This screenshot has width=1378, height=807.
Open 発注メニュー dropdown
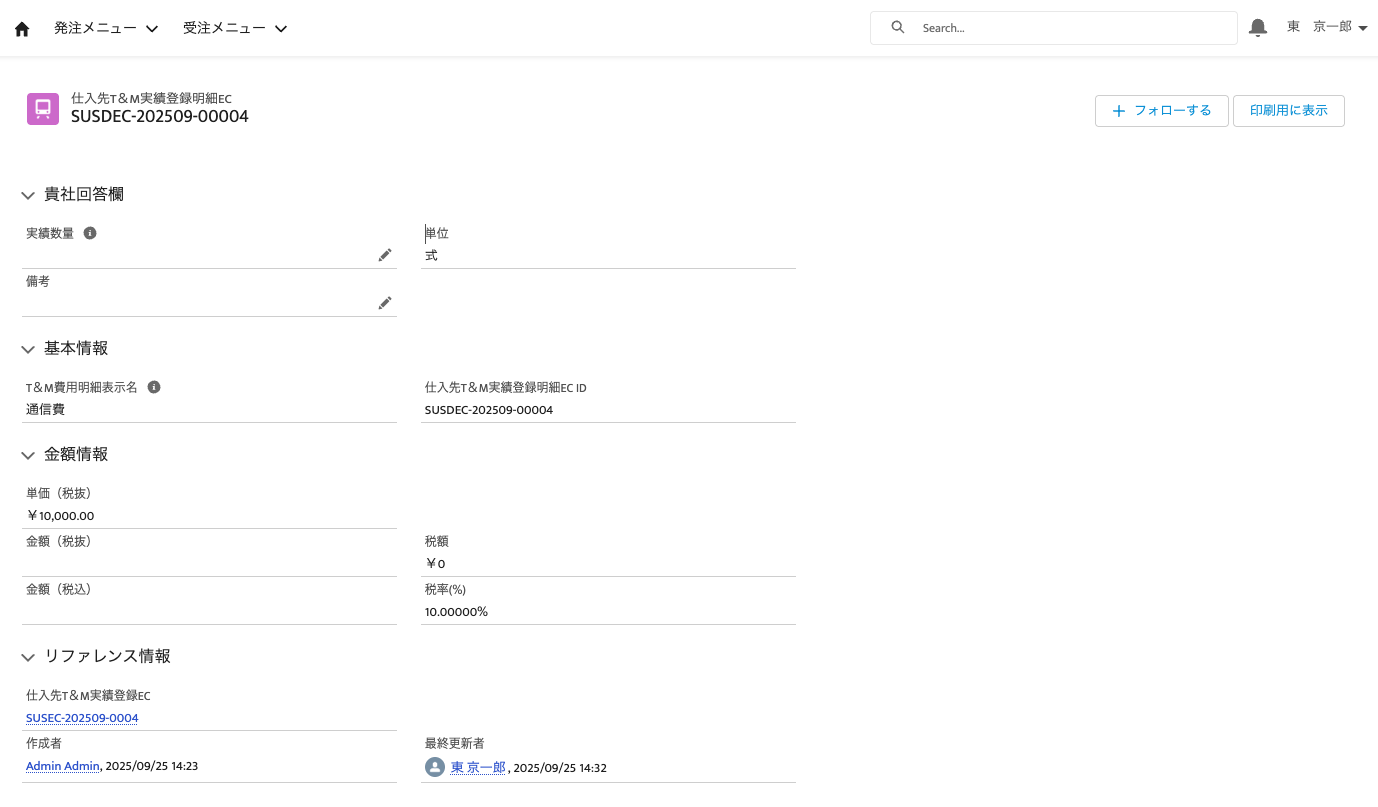tap(106, 28)
